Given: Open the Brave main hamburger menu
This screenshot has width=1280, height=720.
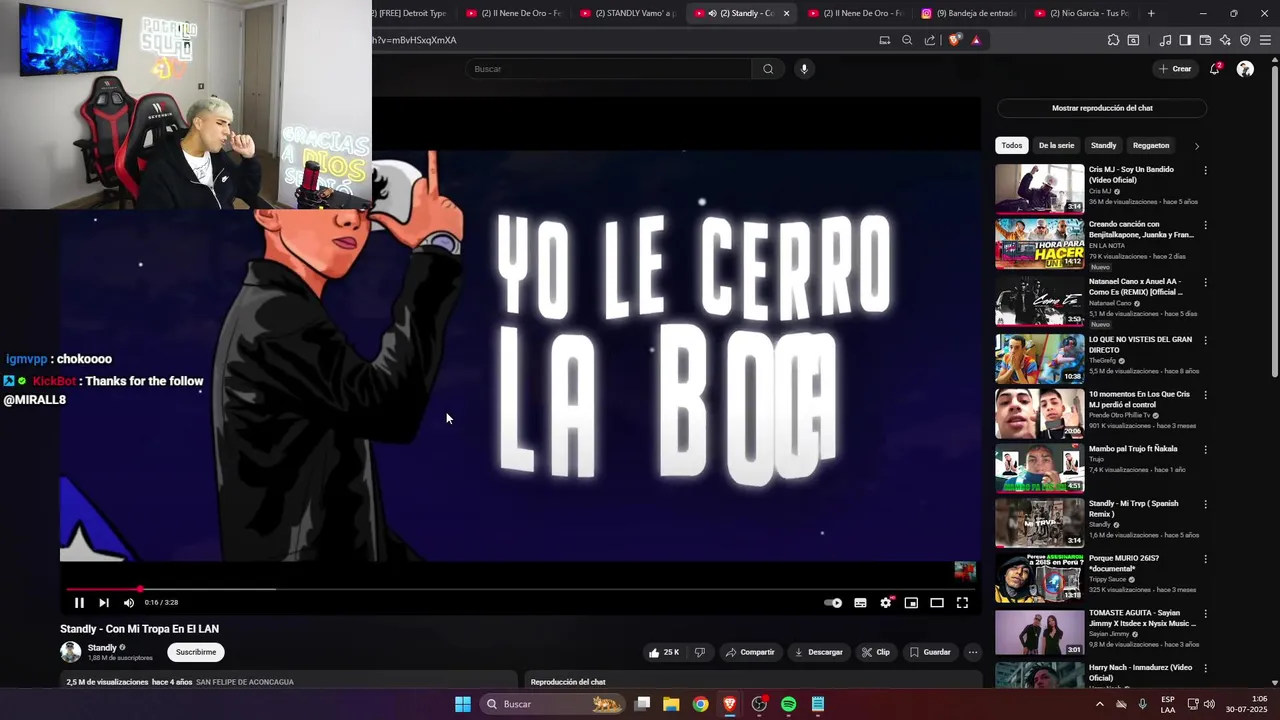Looking at the screenshot, I should click(1265, 40).
